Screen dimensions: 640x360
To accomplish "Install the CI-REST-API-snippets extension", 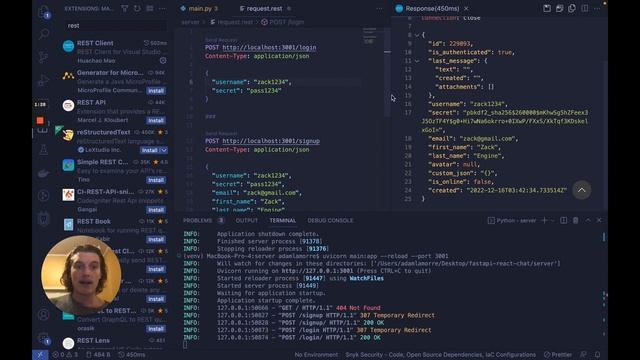I will point(156,210).
